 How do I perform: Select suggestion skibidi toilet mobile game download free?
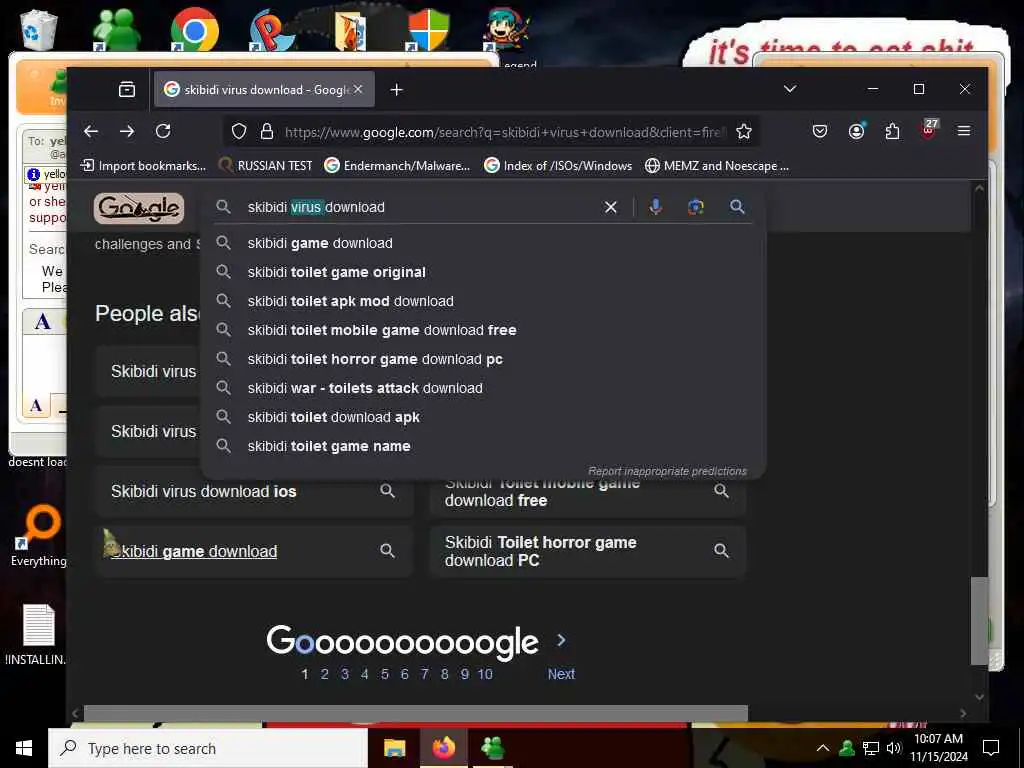coord(483,330)
